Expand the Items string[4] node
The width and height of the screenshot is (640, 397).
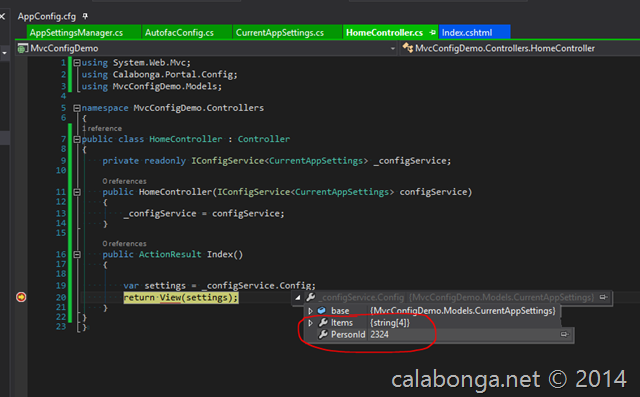click(x=310, y=323)
